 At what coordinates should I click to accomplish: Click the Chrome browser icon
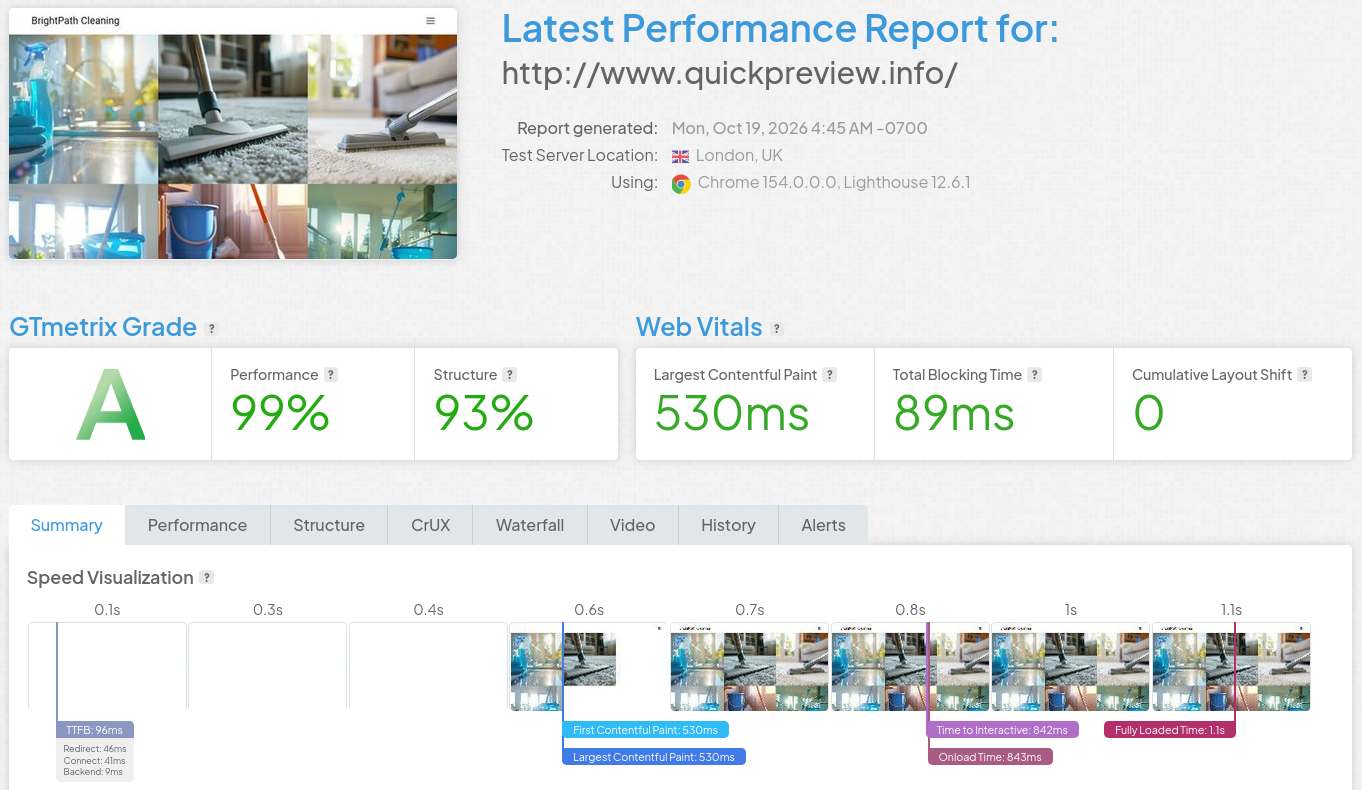[x=681, y=183]
